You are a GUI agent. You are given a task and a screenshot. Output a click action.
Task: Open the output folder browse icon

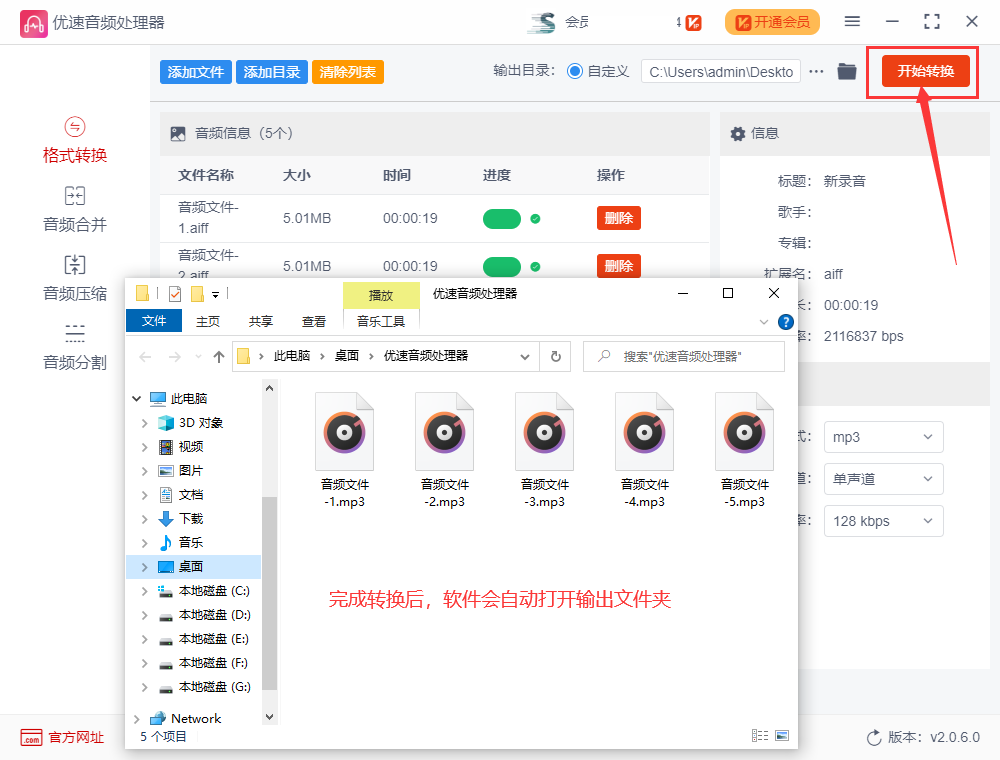pyautogui.click(x=846, y=71)
